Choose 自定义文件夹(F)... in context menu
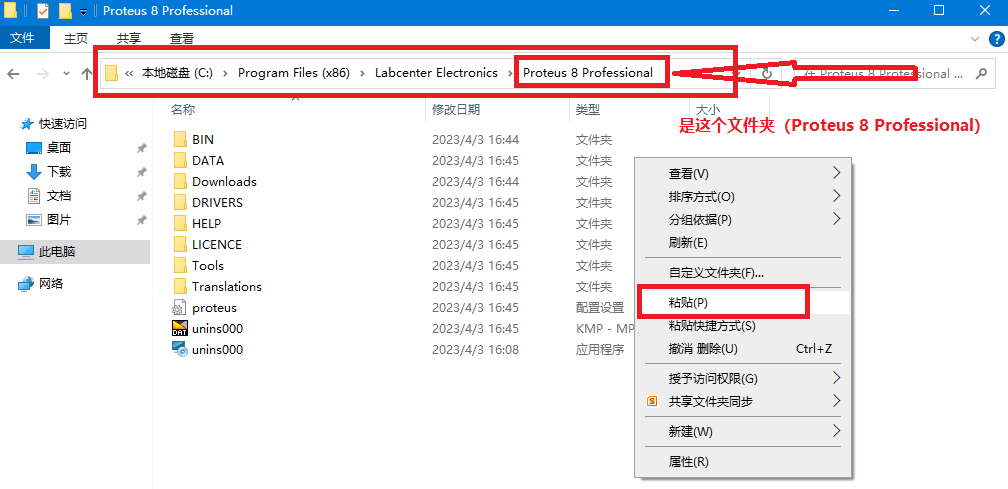The width and height of the screenshot is (1008, 489). pos(716,272)
